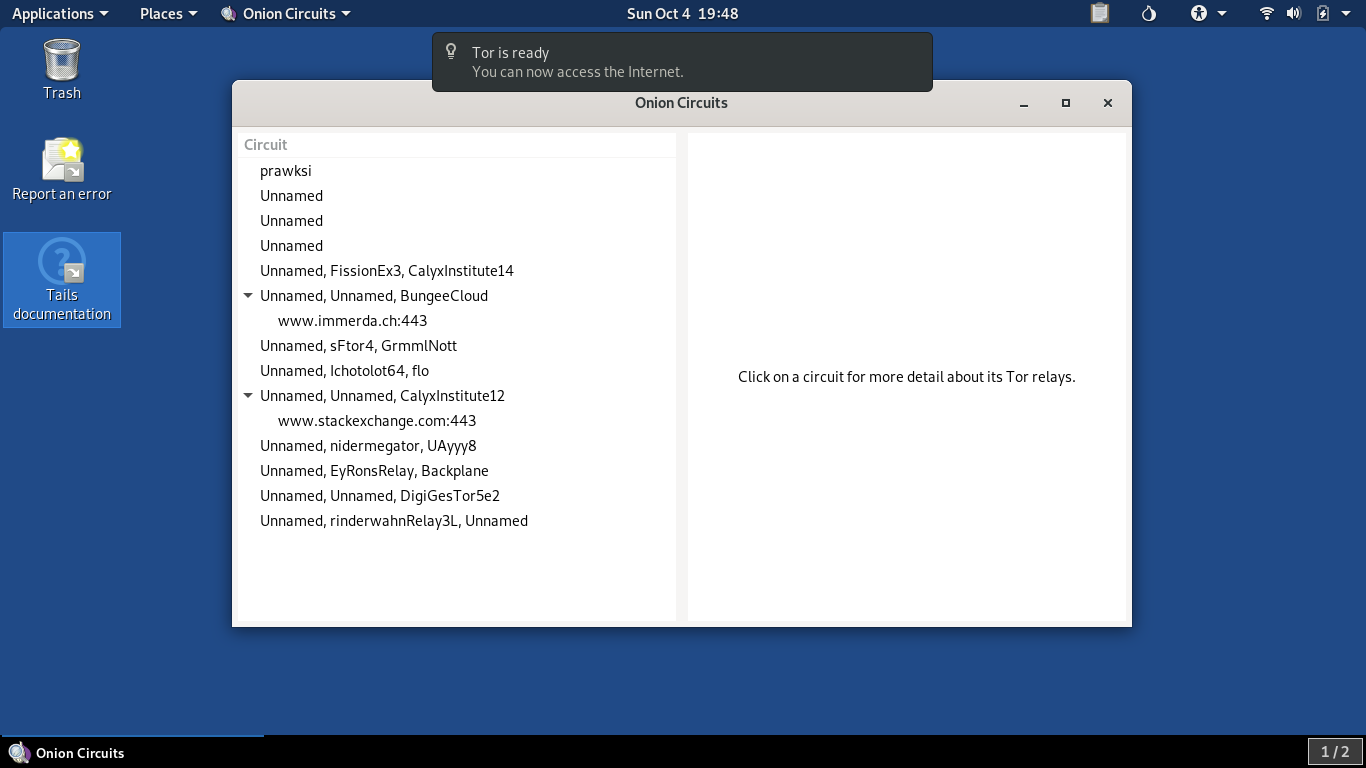Open the Trash desktop icon

(62, 68)
